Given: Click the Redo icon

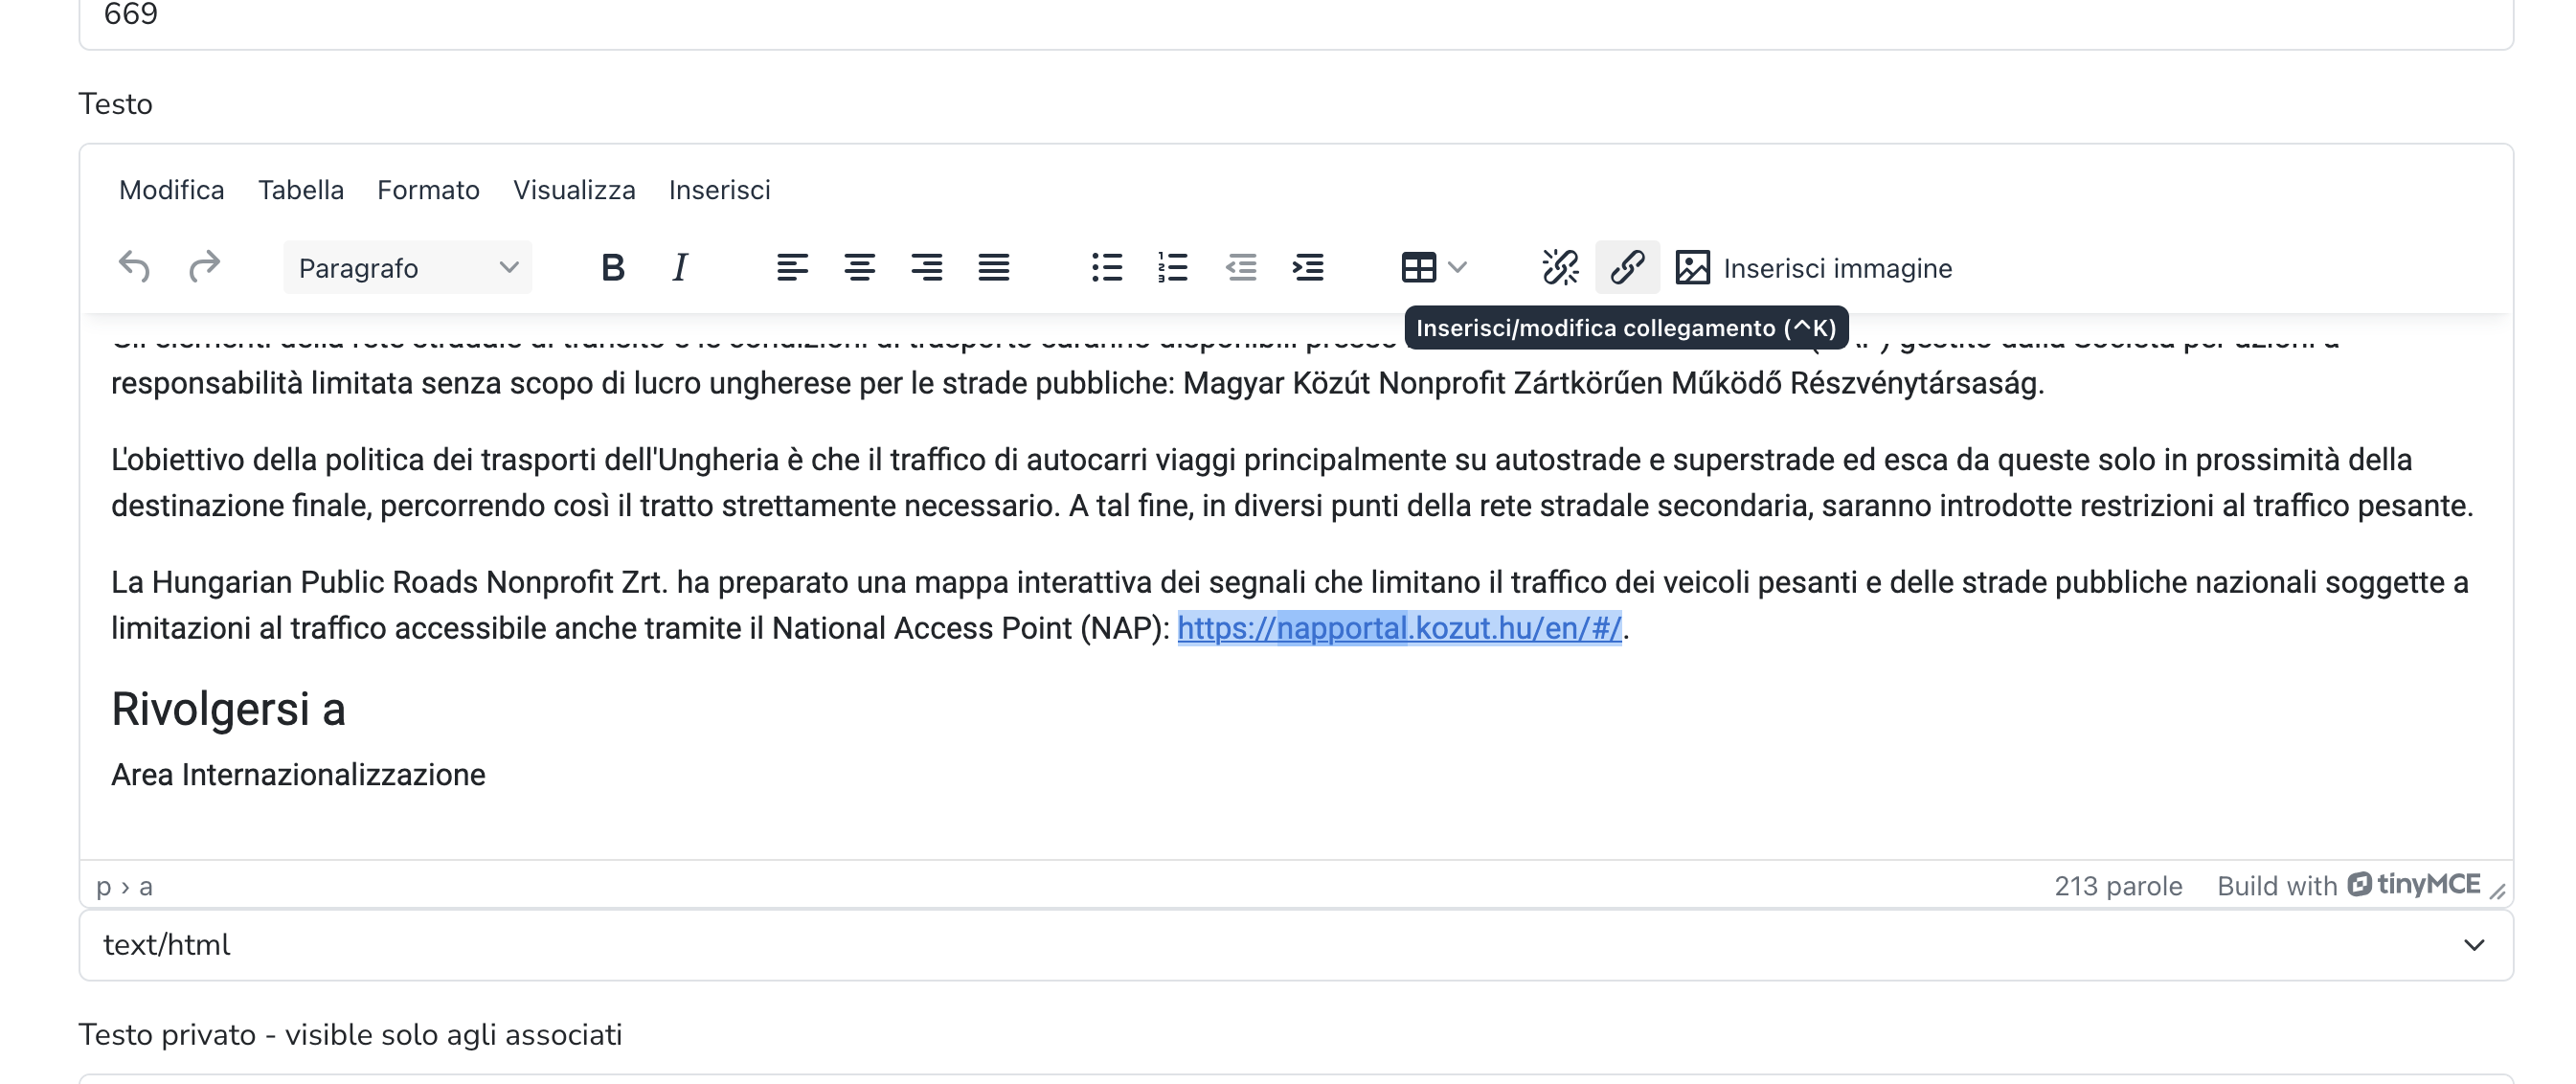Looking at the screenshot, I should (x=205, y=267).
